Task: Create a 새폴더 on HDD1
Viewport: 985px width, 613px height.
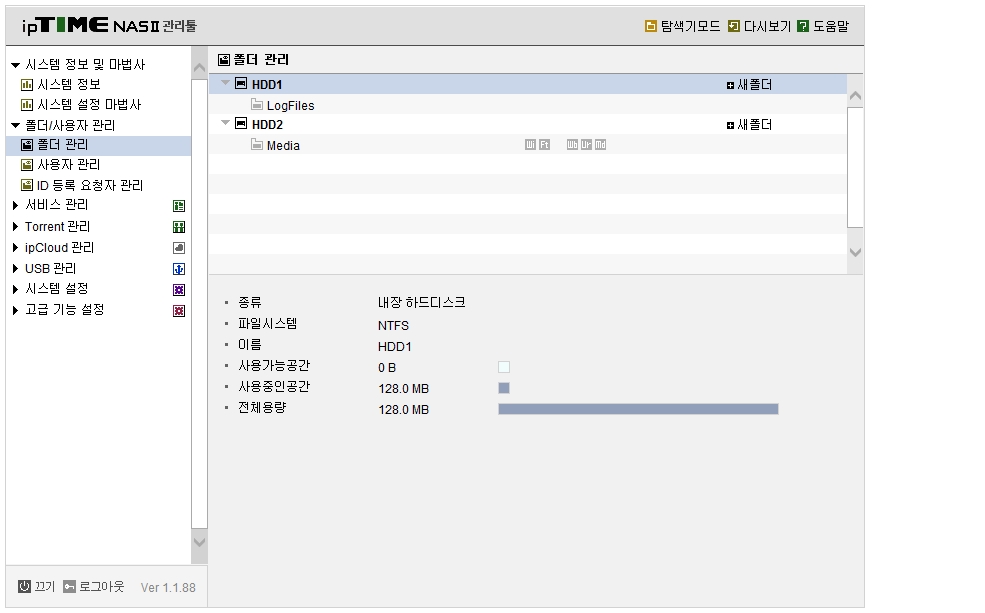Action: pyautogui.click(x=749, y=85)
